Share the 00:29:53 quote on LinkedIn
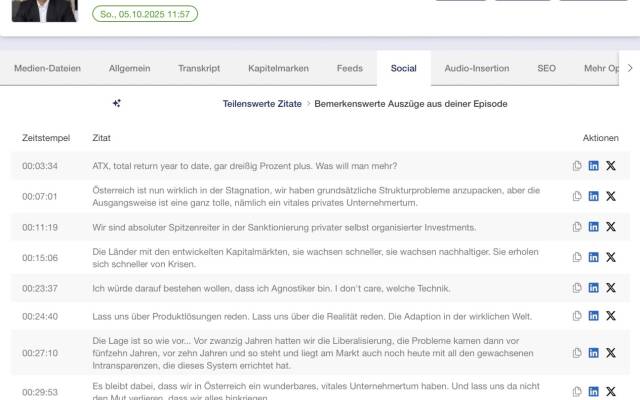Viewport: 640px width, 400px height. [x=594, y=390]
